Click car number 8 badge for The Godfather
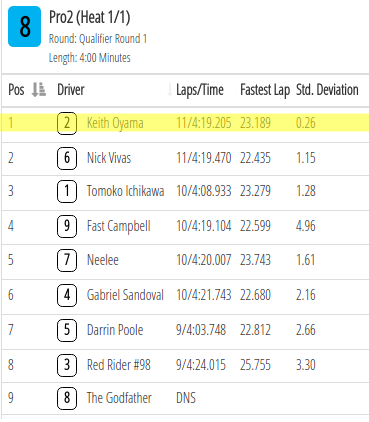This screenshot has height=422, width=369. click(67, 398)
